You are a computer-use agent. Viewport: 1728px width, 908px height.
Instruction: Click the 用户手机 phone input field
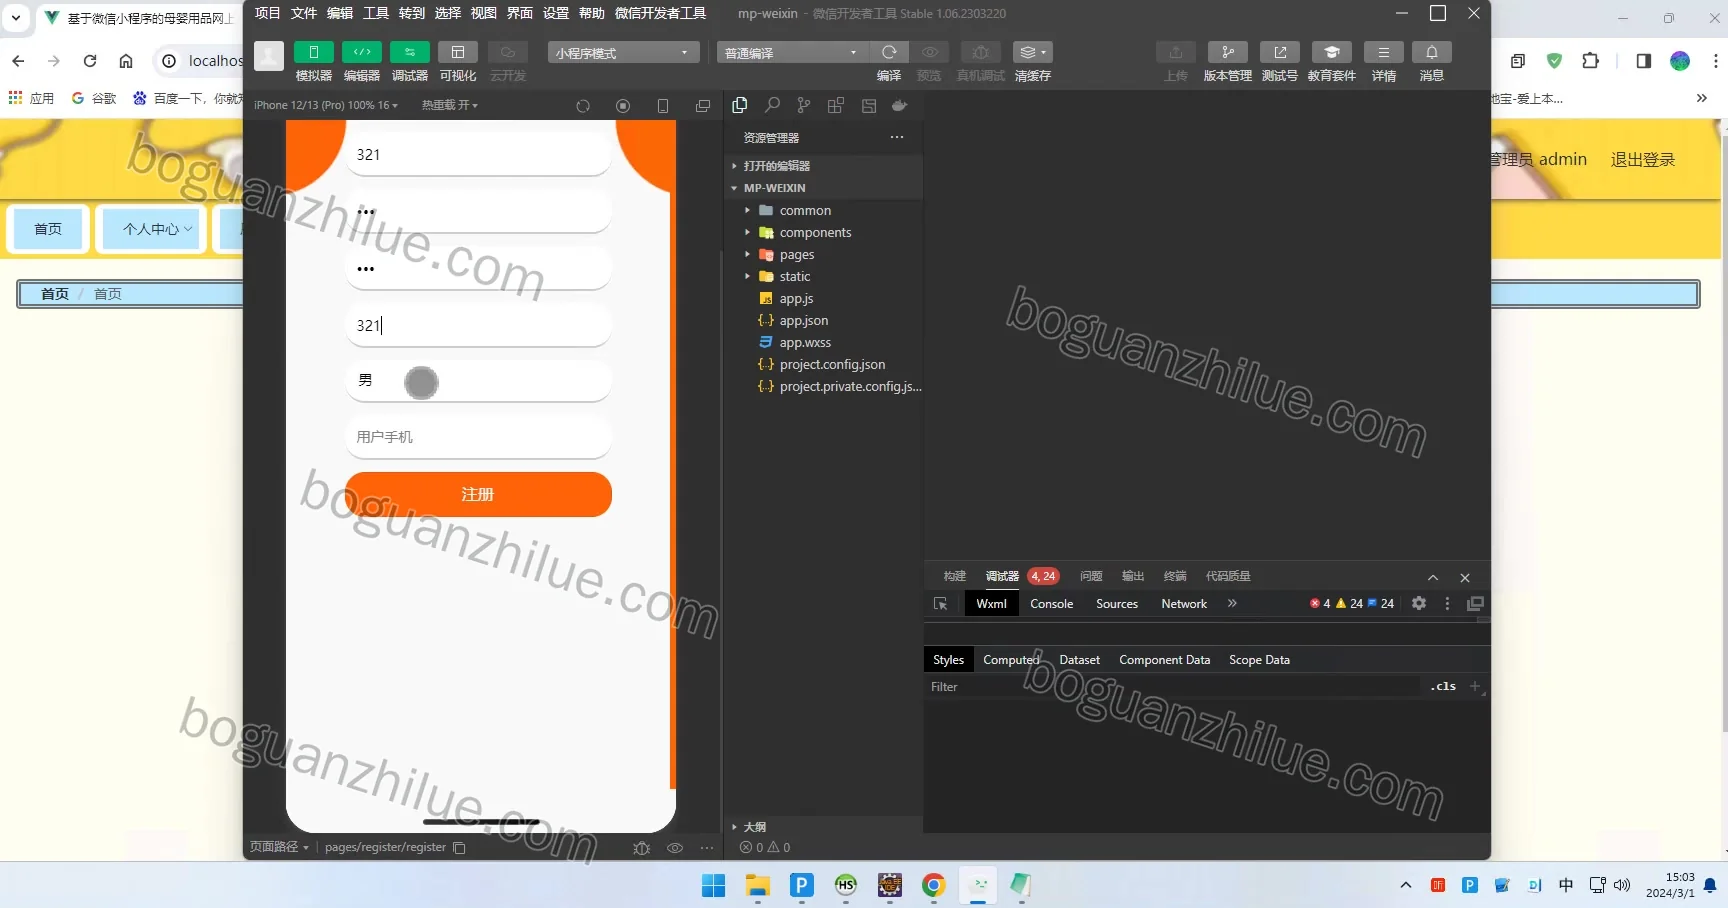[478, 437]
